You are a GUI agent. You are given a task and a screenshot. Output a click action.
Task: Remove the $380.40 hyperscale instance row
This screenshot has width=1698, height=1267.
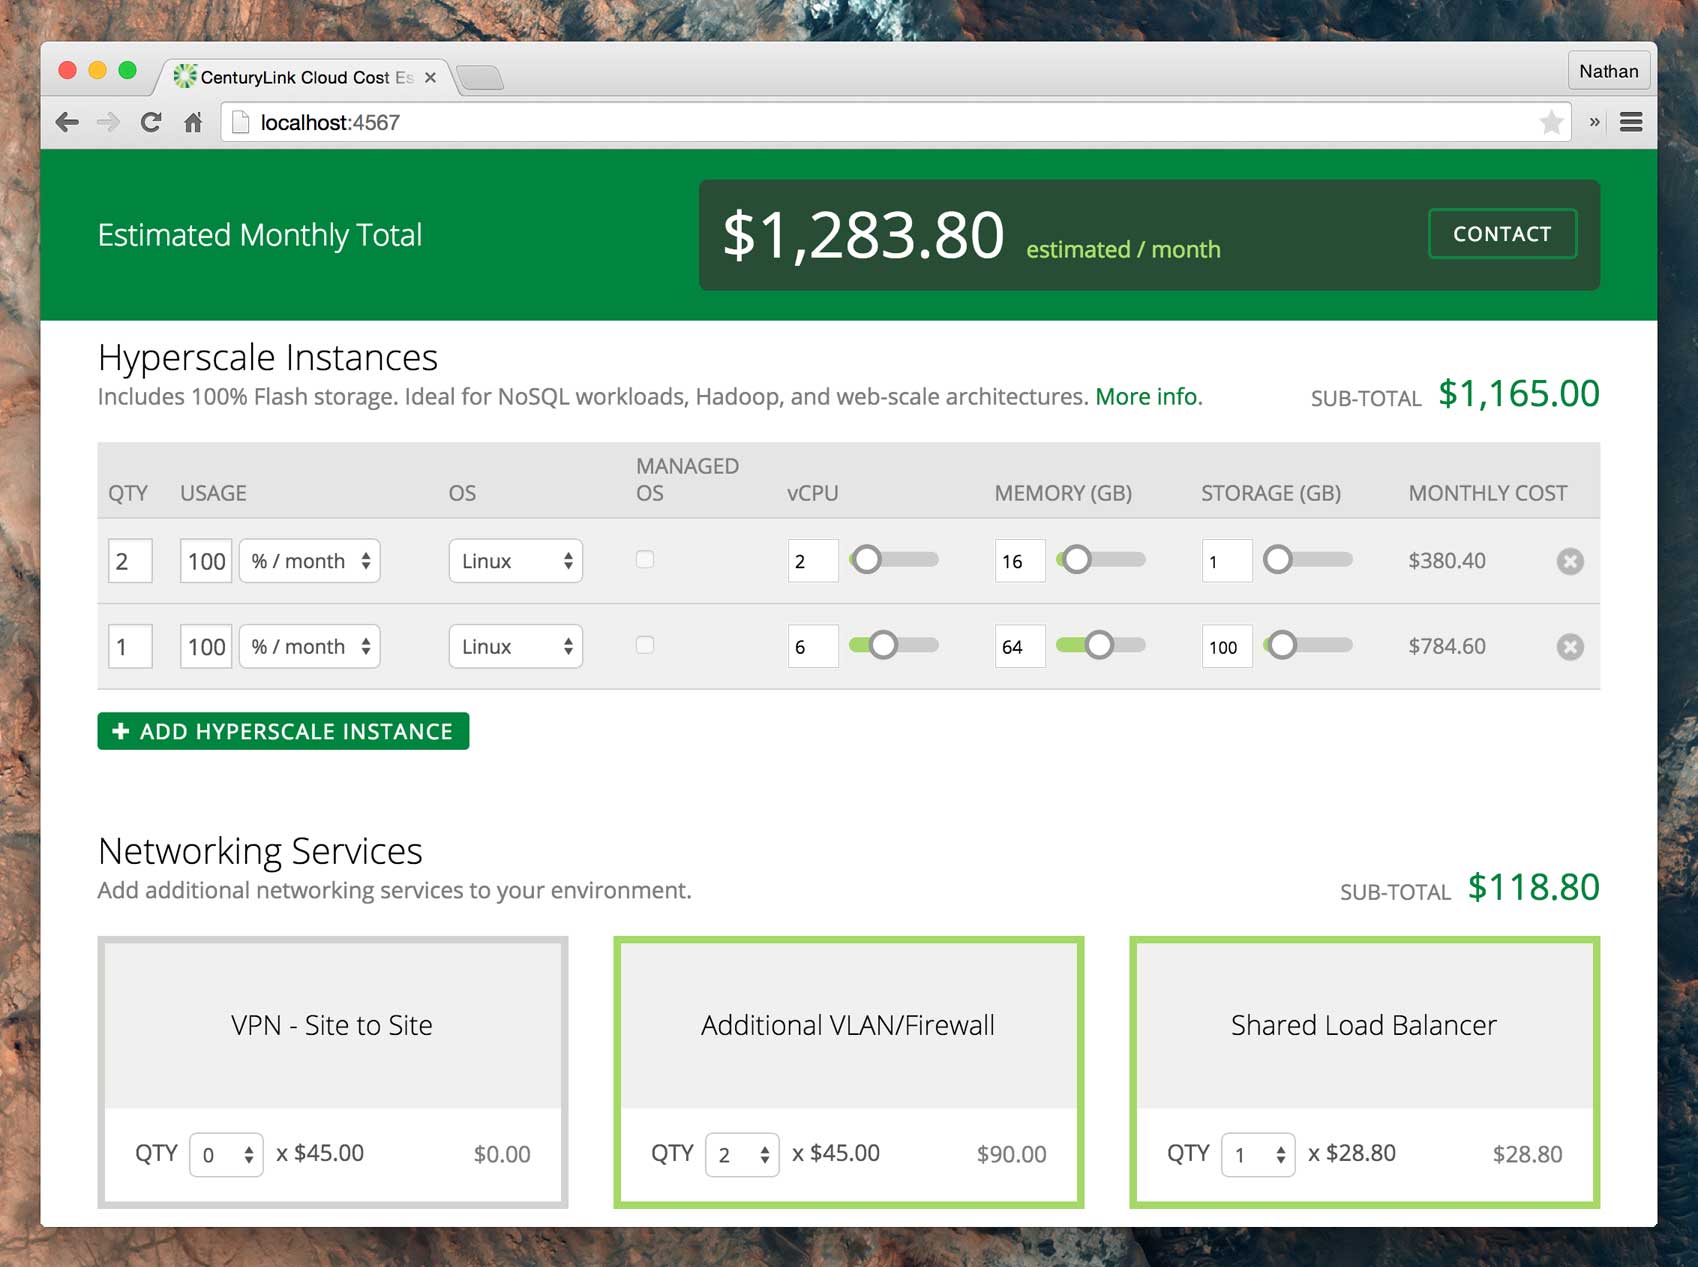click(x=1570, y=561)
